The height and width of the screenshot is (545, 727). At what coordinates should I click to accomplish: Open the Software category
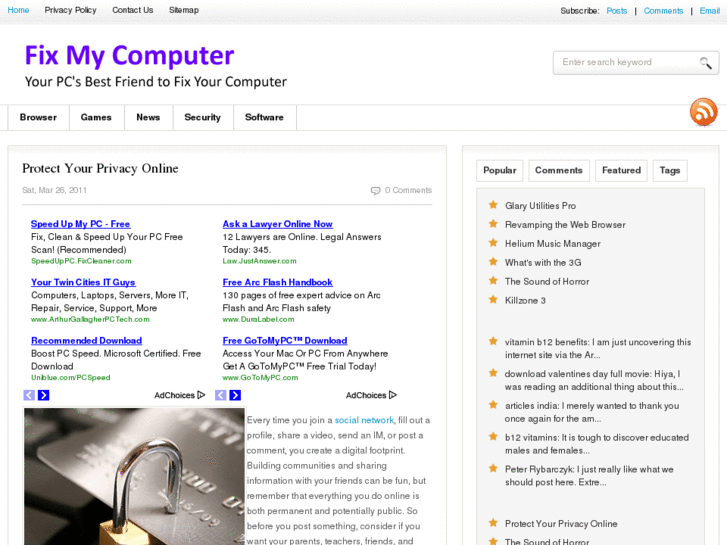coord(264,117)
